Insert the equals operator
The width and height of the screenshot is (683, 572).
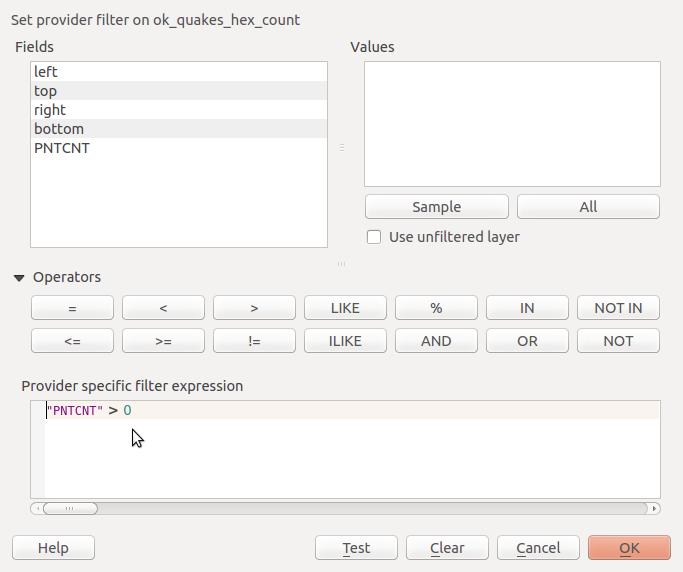(x=72, y=308)
